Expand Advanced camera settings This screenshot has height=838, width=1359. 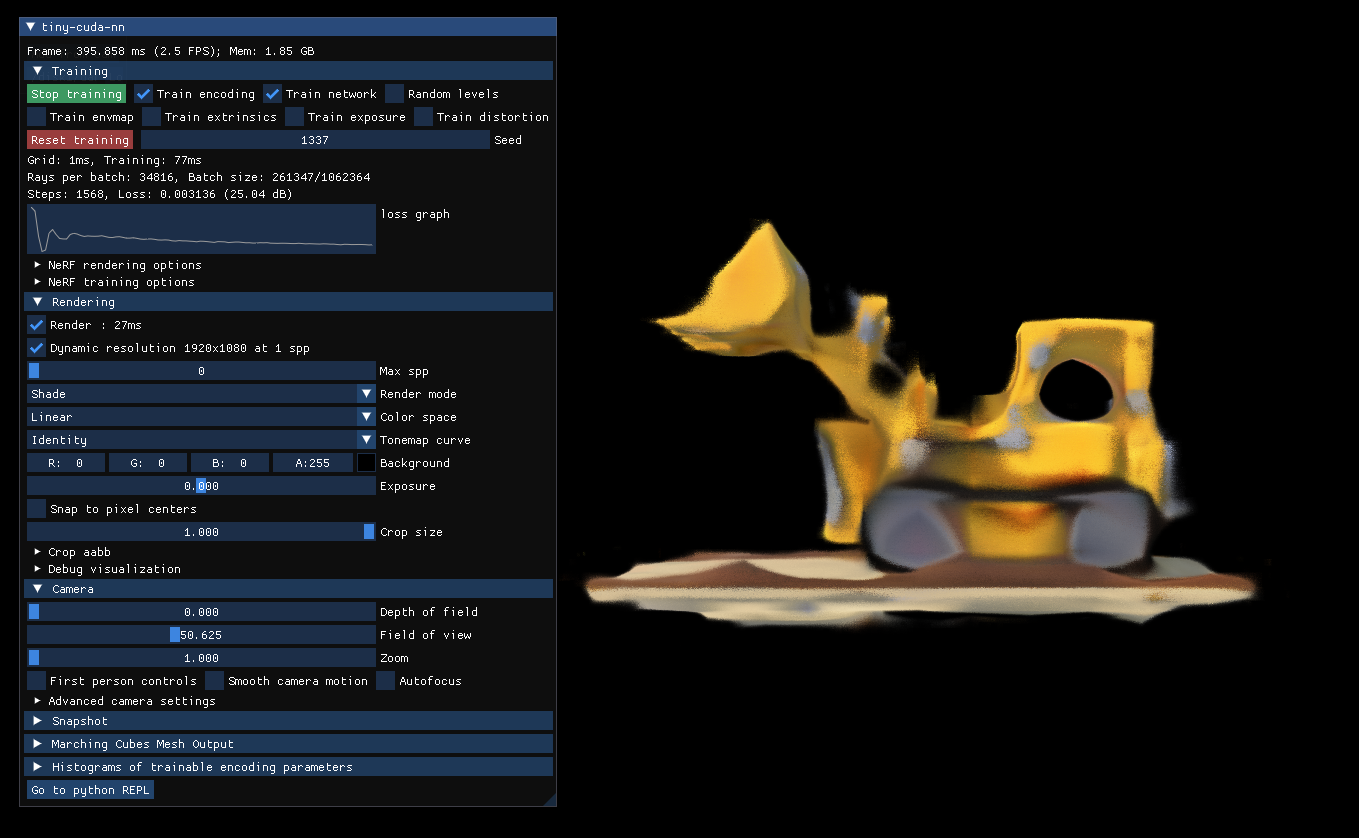pos(124,701)
